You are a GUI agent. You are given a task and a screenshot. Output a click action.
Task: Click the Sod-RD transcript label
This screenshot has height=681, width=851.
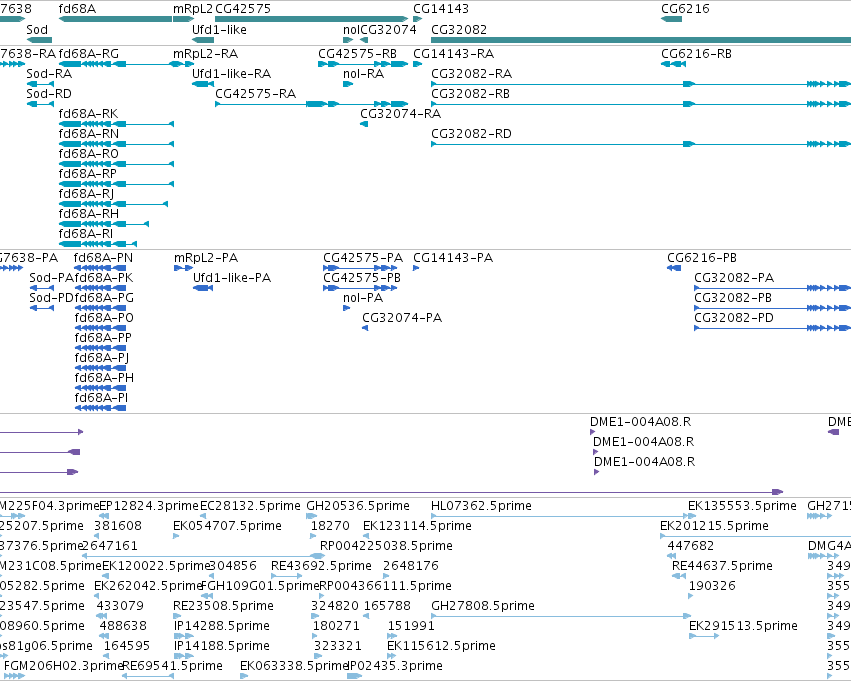pyautogui.click(x=49, y=94)
